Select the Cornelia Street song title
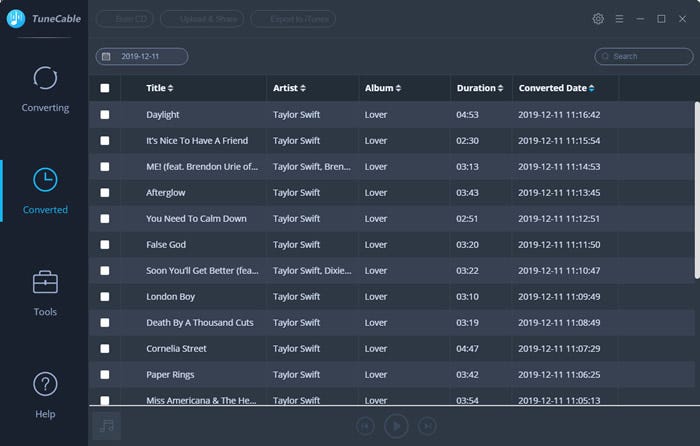This screenshot has height=446, width=700. [176, 349]
